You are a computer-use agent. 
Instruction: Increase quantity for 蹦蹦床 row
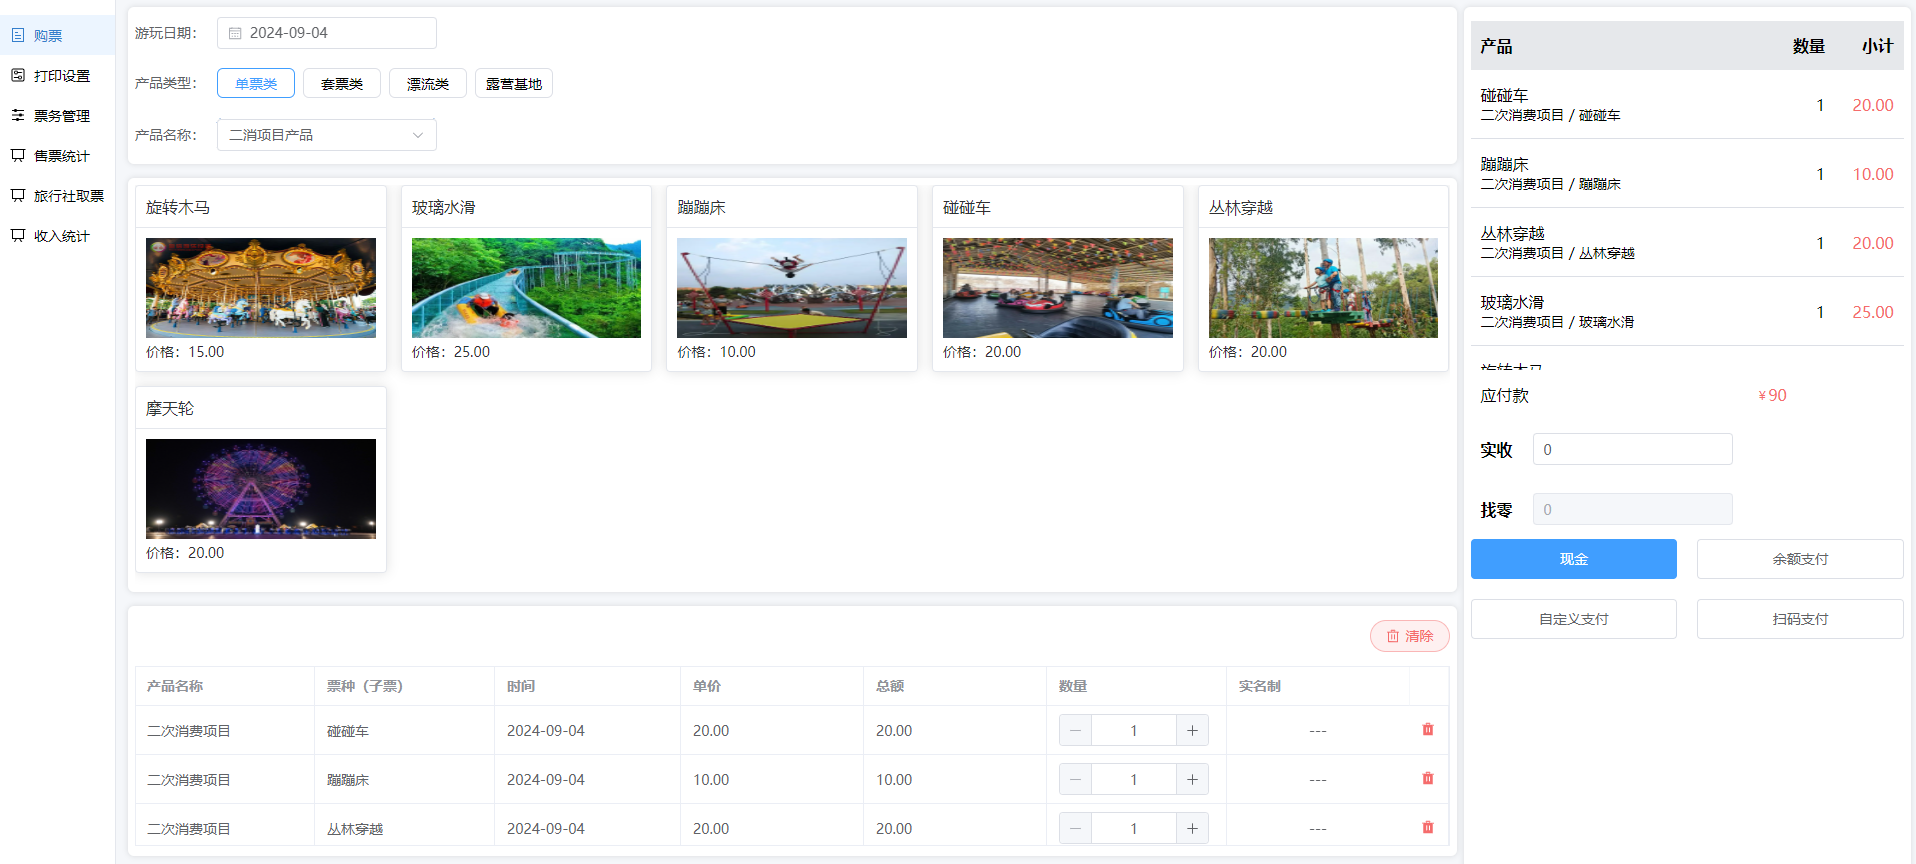(1192, 779)
